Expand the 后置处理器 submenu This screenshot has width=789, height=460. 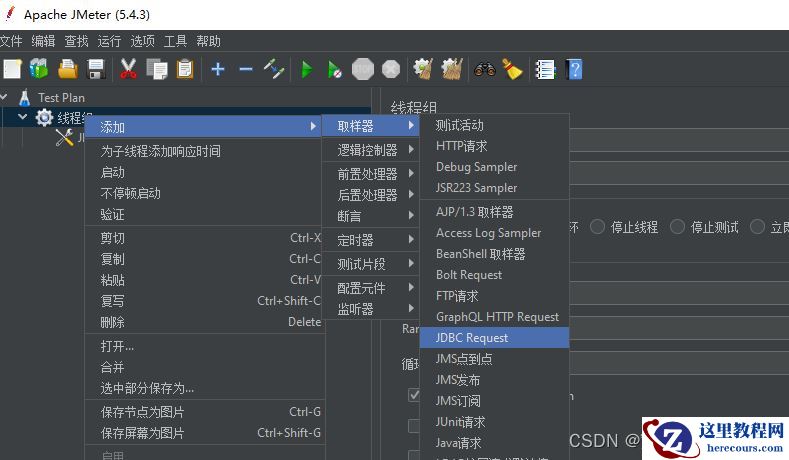[370, 194]
